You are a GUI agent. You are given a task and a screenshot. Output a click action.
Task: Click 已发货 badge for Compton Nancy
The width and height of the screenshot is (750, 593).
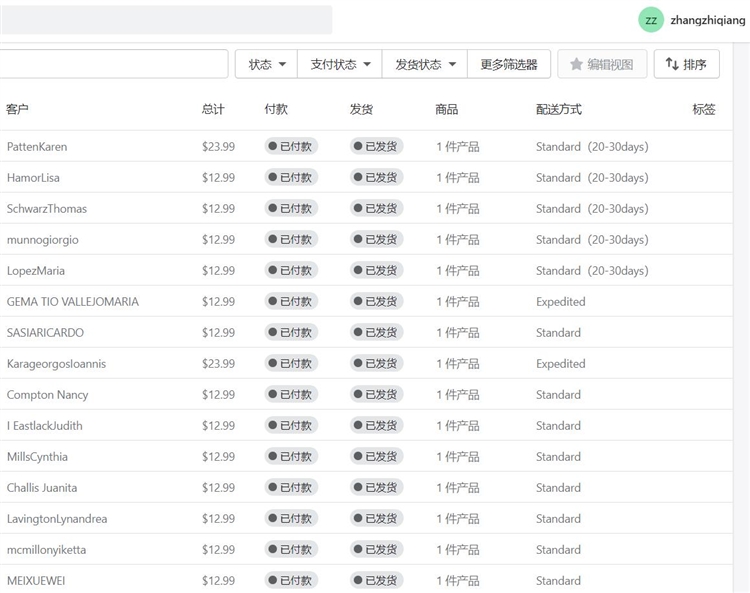tap(376, 395)
